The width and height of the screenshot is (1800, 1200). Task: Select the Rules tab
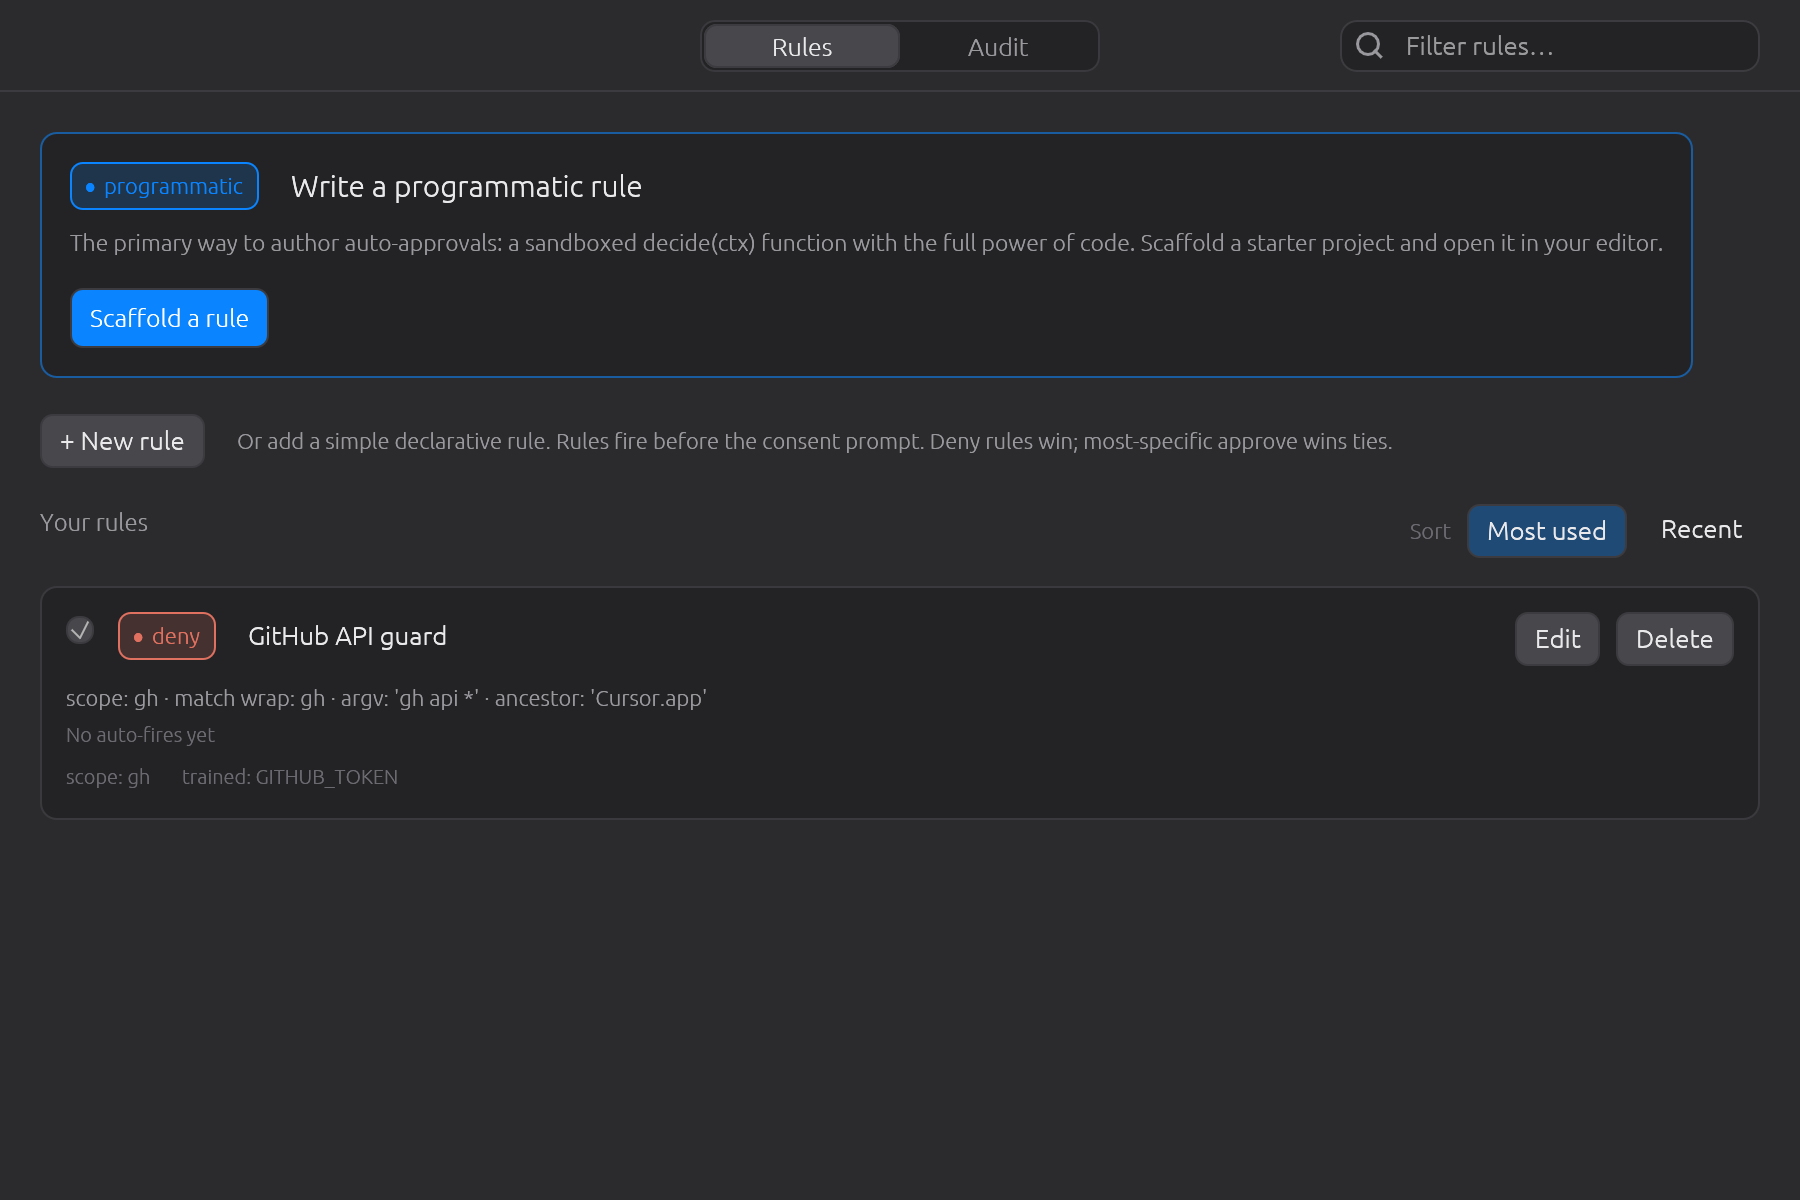coord(802,47)
